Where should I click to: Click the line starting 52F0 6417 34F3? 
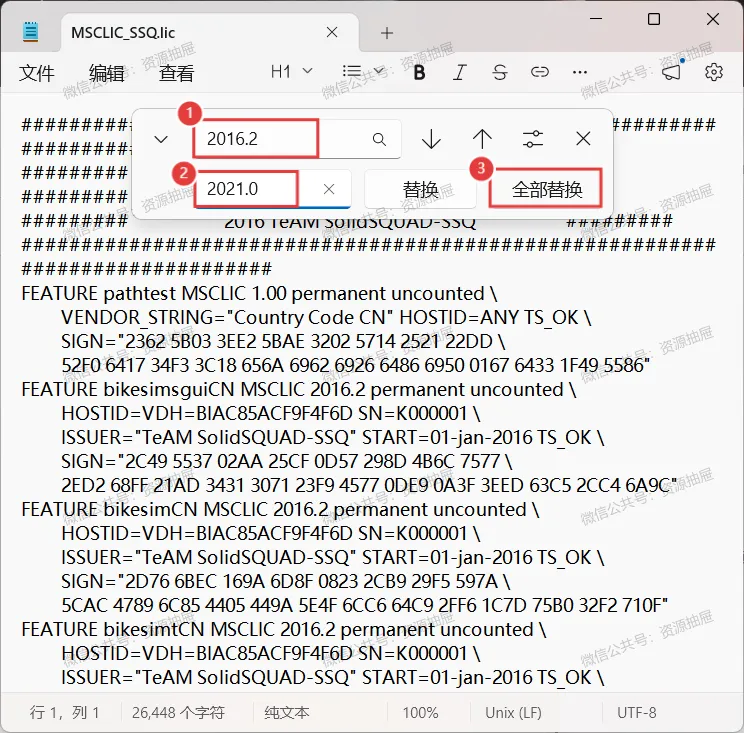(x=355, y=365)
